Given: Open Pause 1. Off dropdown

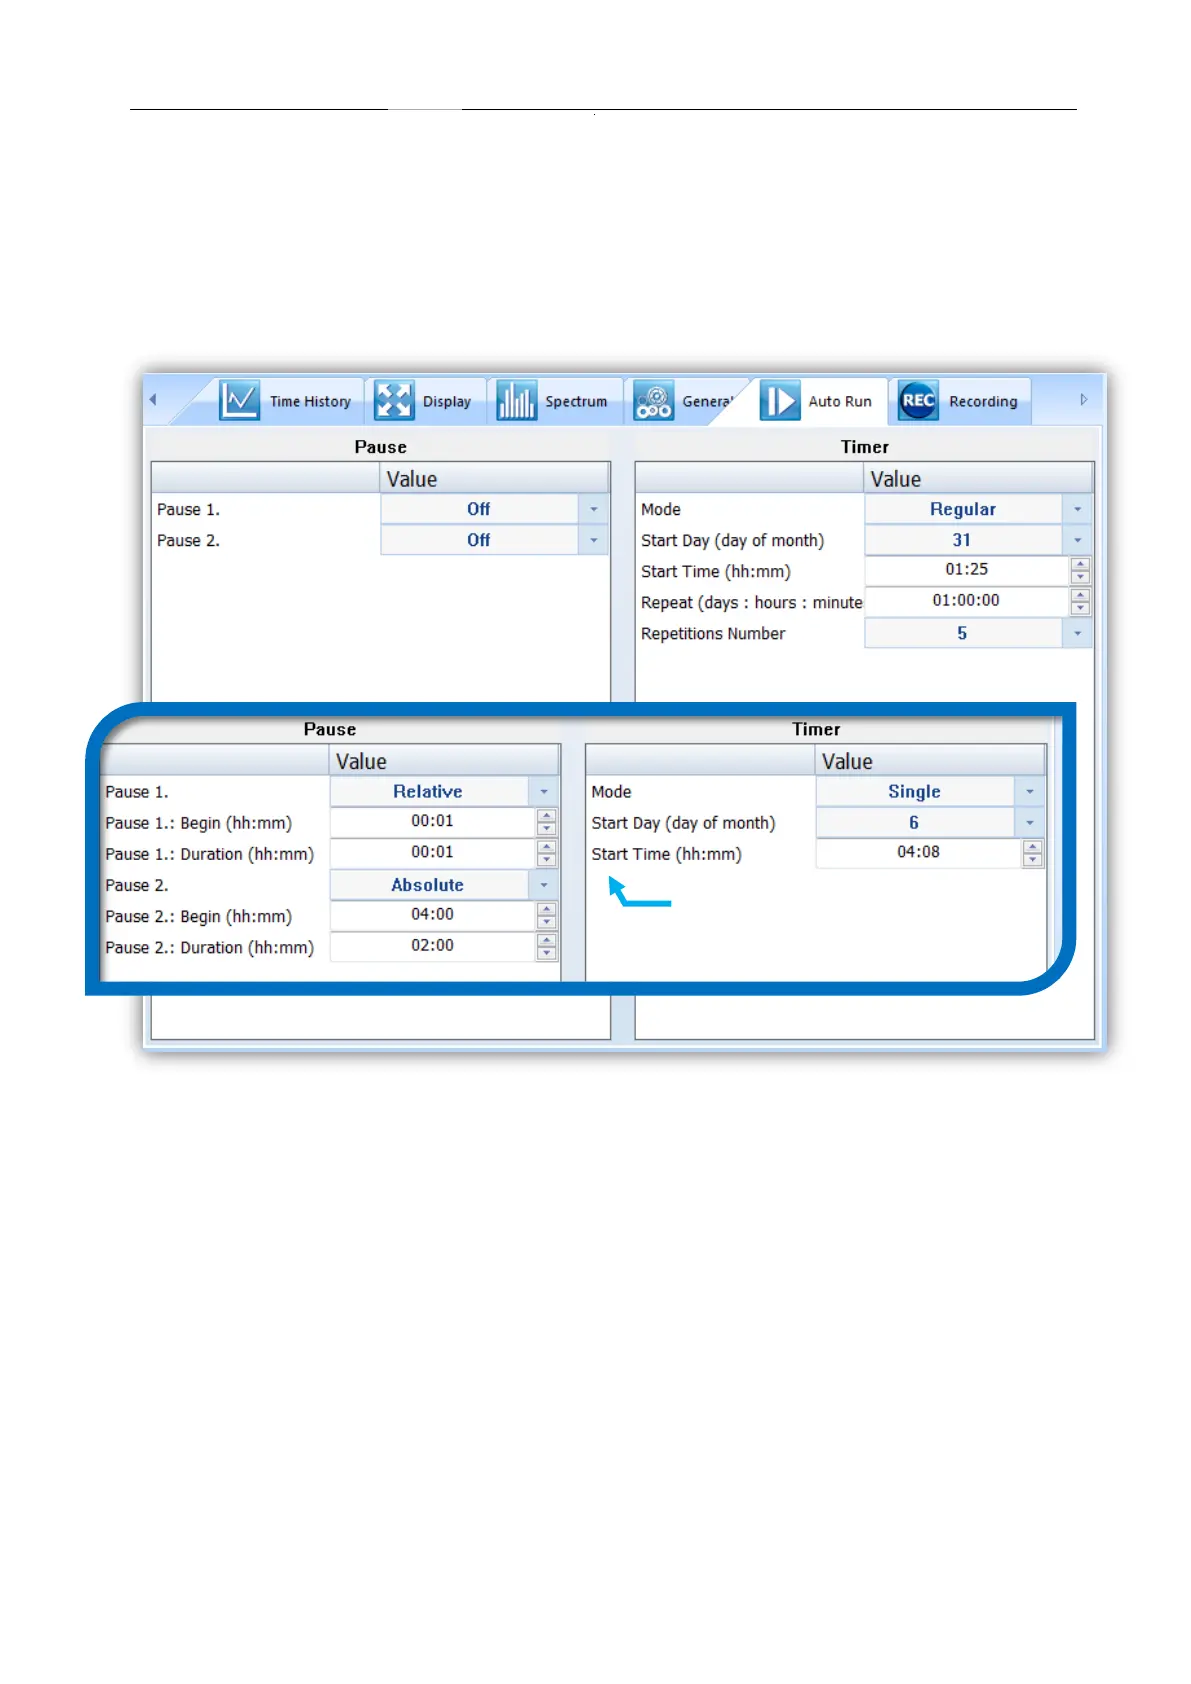Looking at the screenshot, I should point(594,509).
